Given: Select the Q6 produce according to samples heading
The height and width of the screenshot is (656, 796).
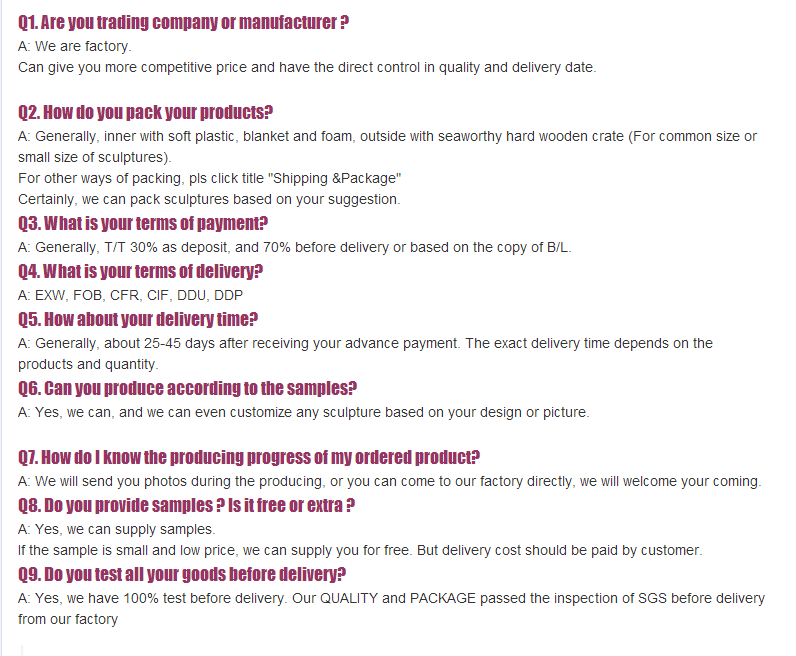Looking at the screenshot, I should coord(188,388).
